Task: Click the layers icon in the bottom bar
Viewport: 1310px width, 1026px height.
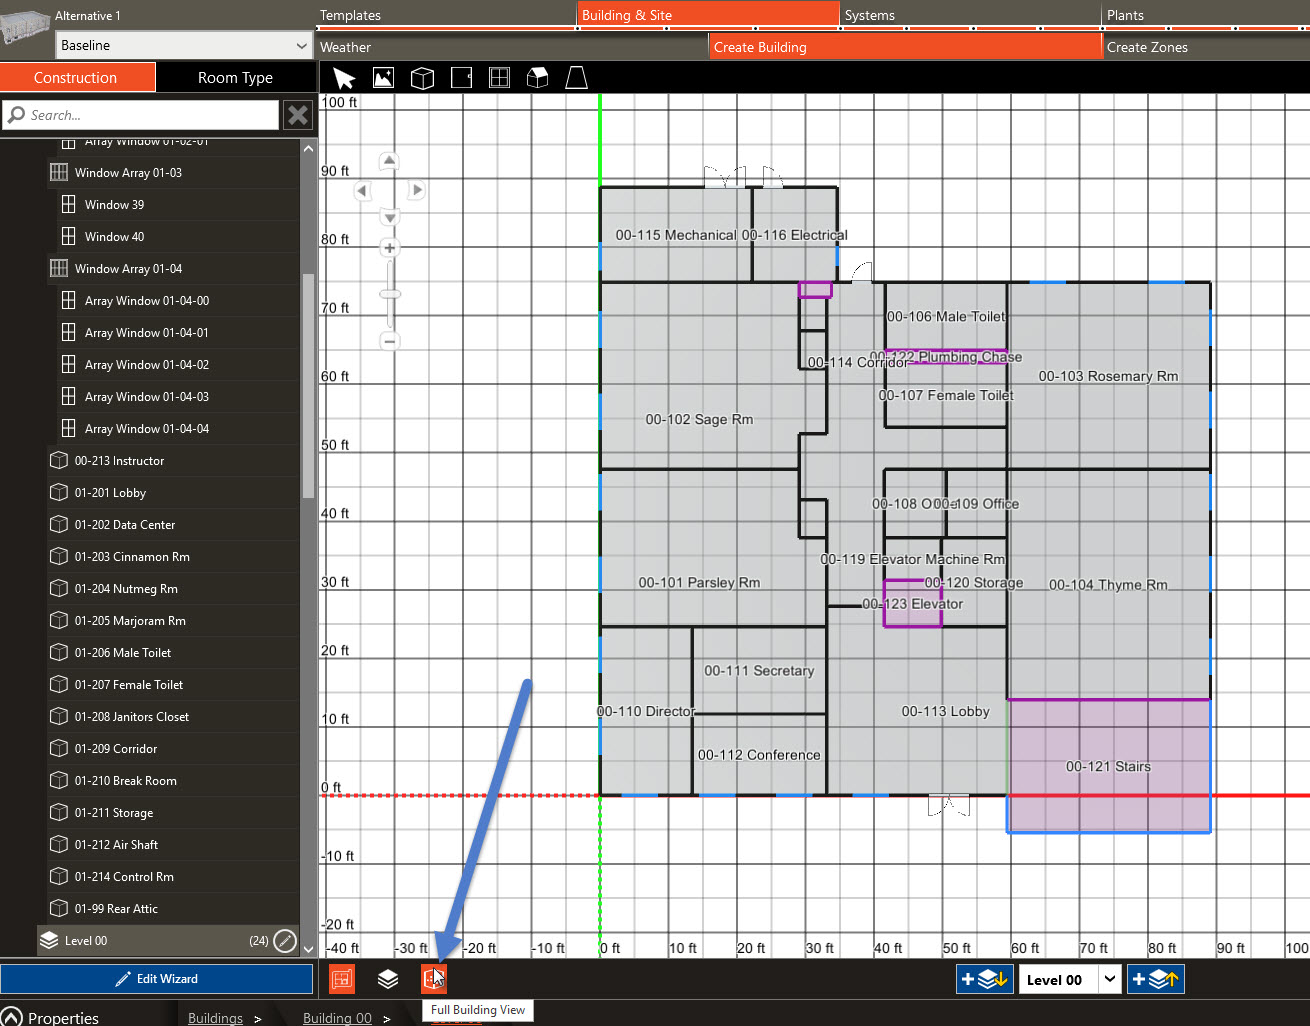Action: [388, 979]
